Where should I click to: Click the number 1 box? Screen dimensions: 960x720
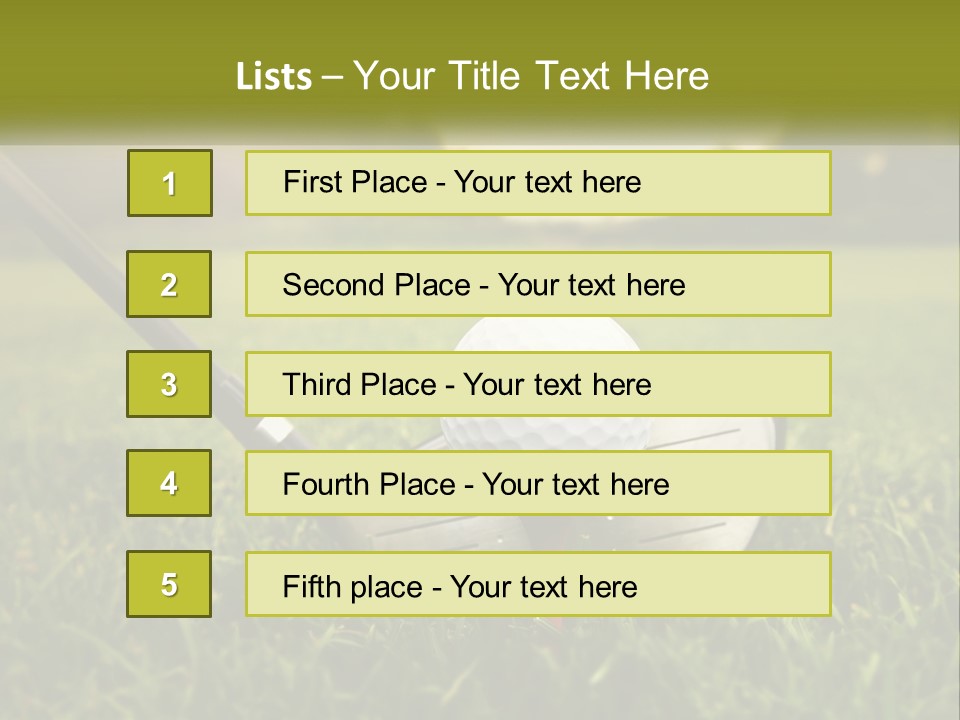pos(170,183)
